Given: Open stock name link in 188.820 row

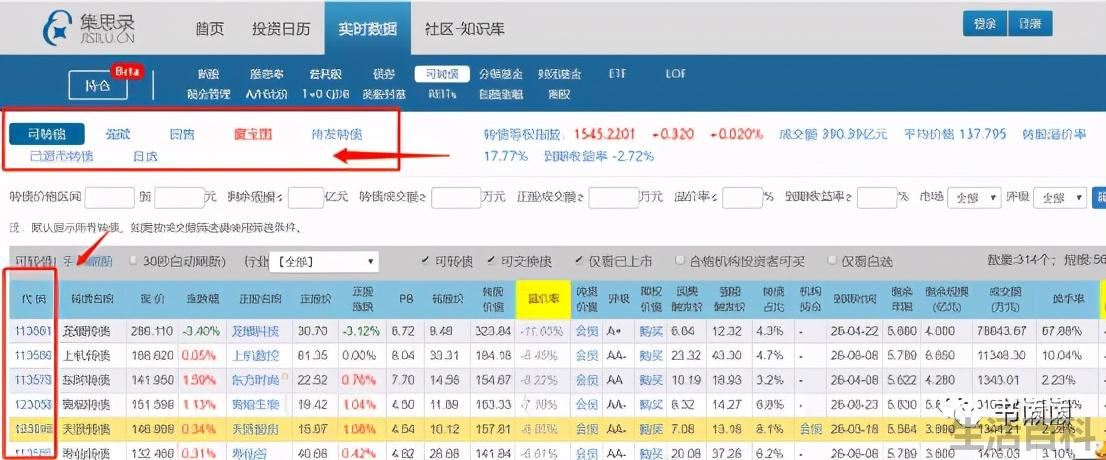Looking at the screenshot, I should [255, 354].
